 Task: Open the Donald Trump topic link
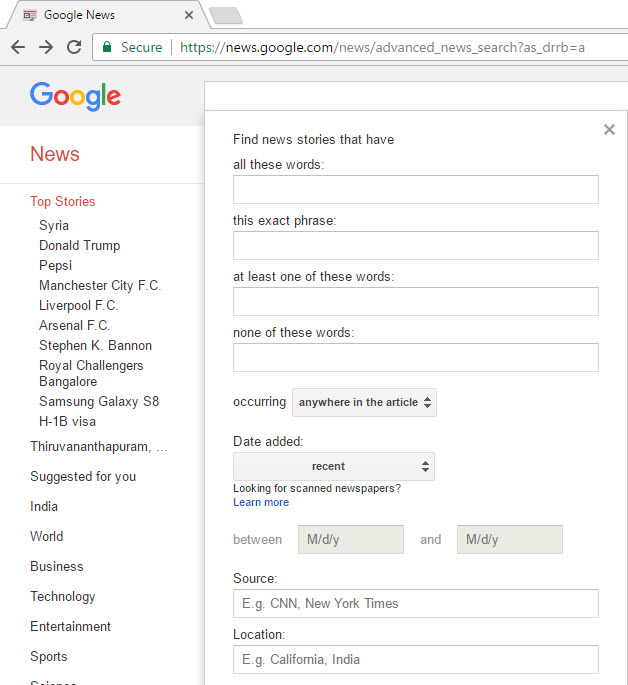pyautogui.click(x=79, y=245)
